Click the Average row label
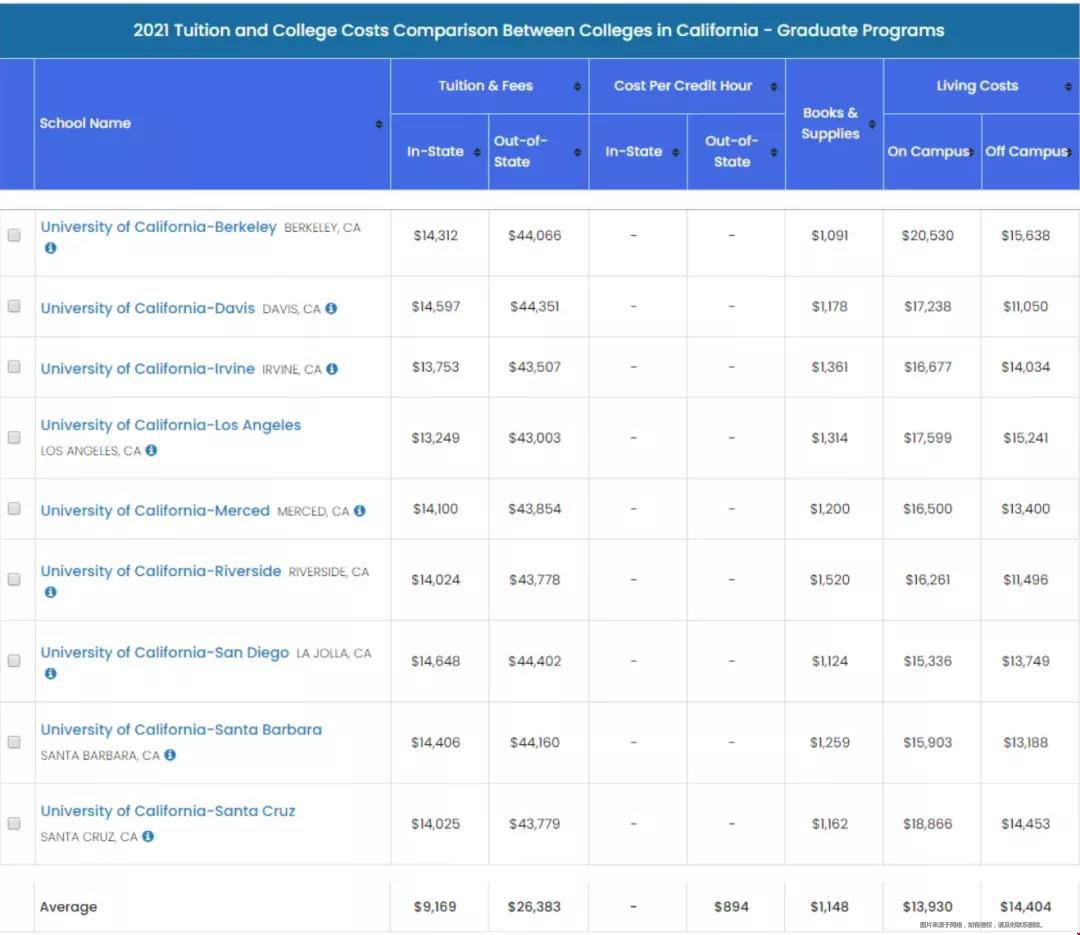The image size is (1080, 935). 68,907
